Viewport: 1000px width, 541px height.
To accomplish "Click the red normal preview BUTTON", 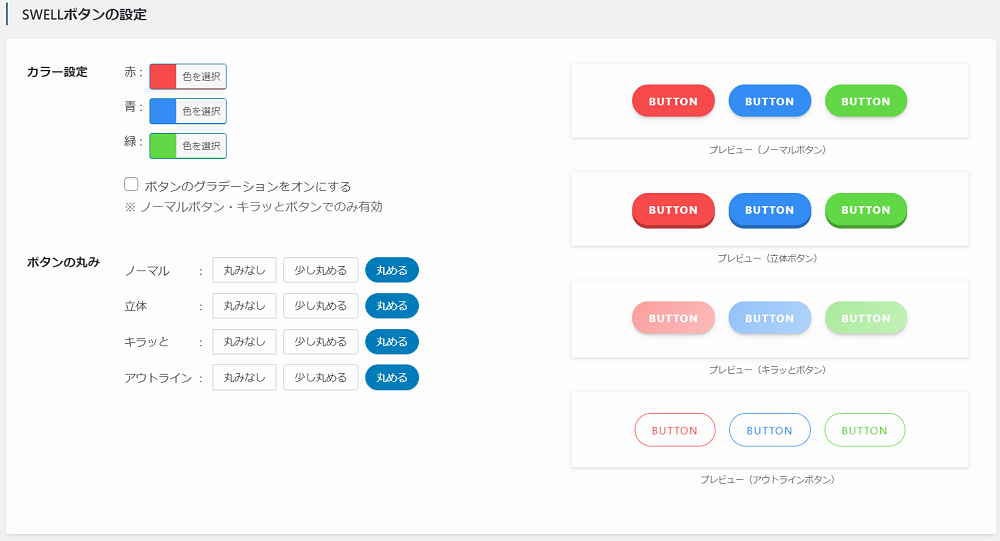I will tap(673, 101).
